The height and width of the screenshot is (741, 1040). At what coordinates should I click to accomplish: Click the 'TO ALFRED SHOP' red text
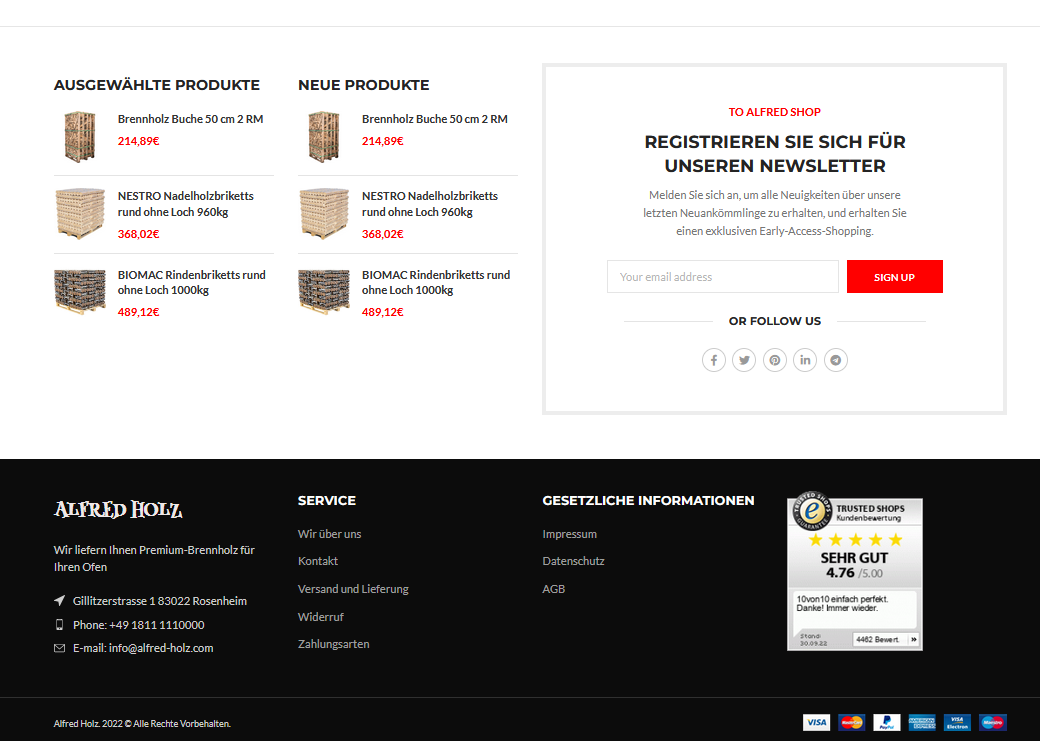click(775, 112)
